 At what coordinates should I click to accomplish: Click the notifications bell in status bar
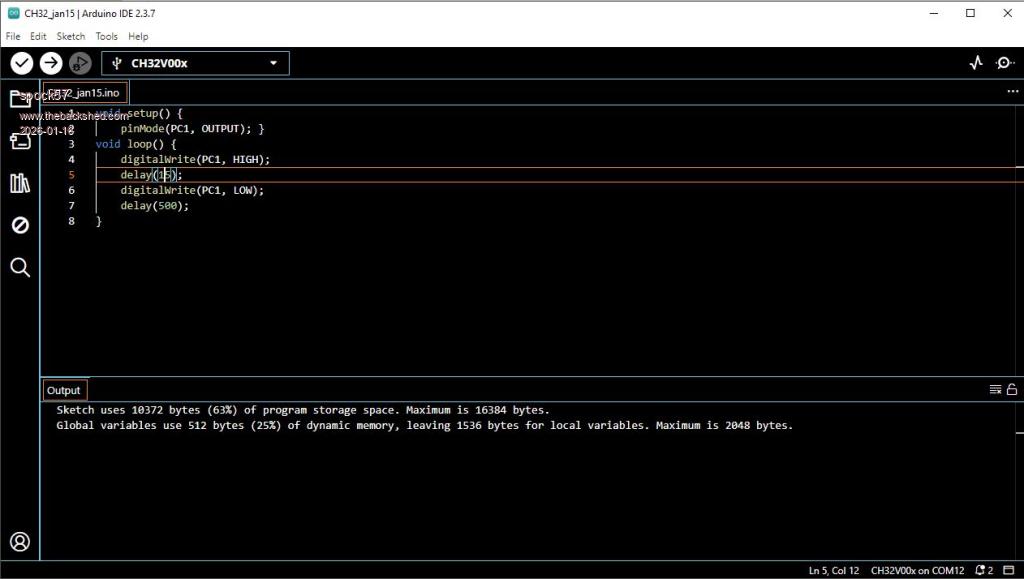pyautogui.click(x=982, y=570)
